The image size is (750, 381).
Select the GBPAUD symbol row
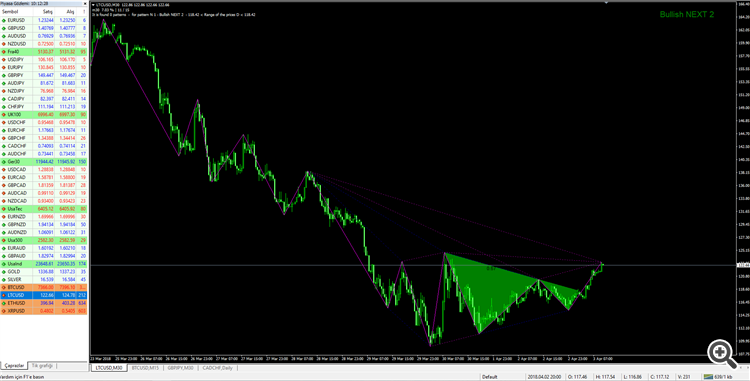[x=44, y=256]
